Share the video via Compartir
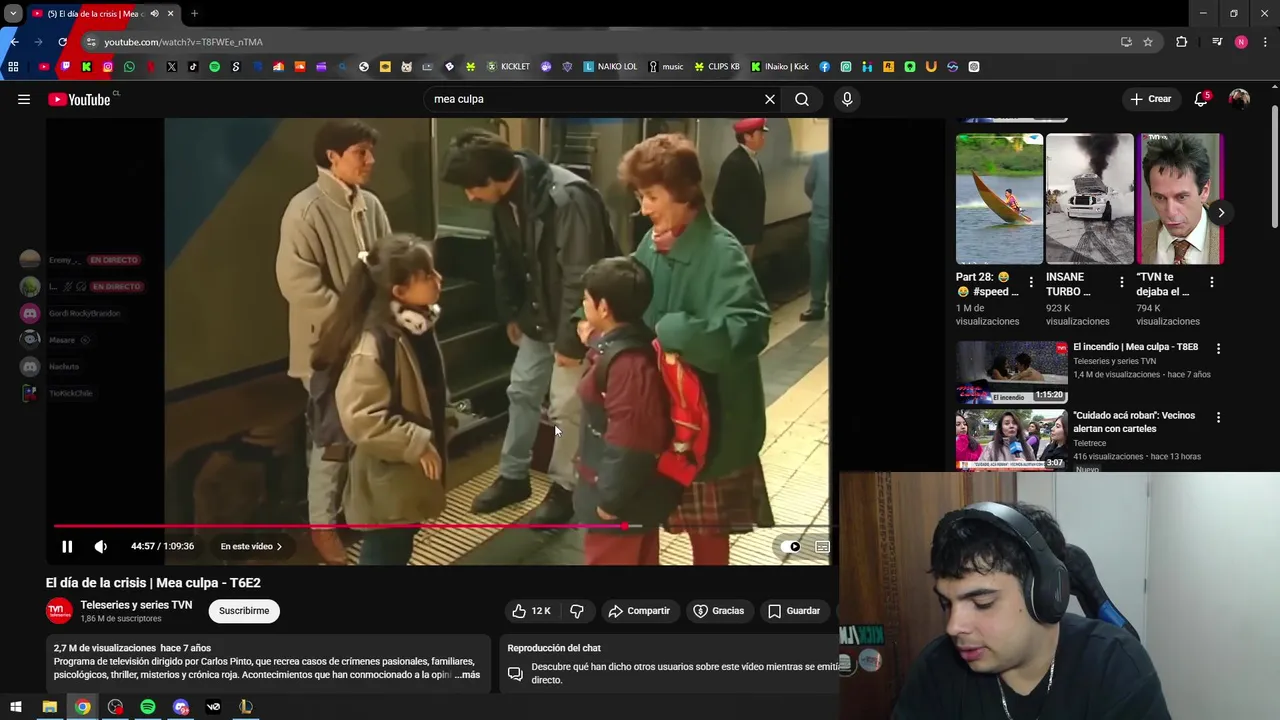The image size is (1280, 720). (x=639, y=611)
